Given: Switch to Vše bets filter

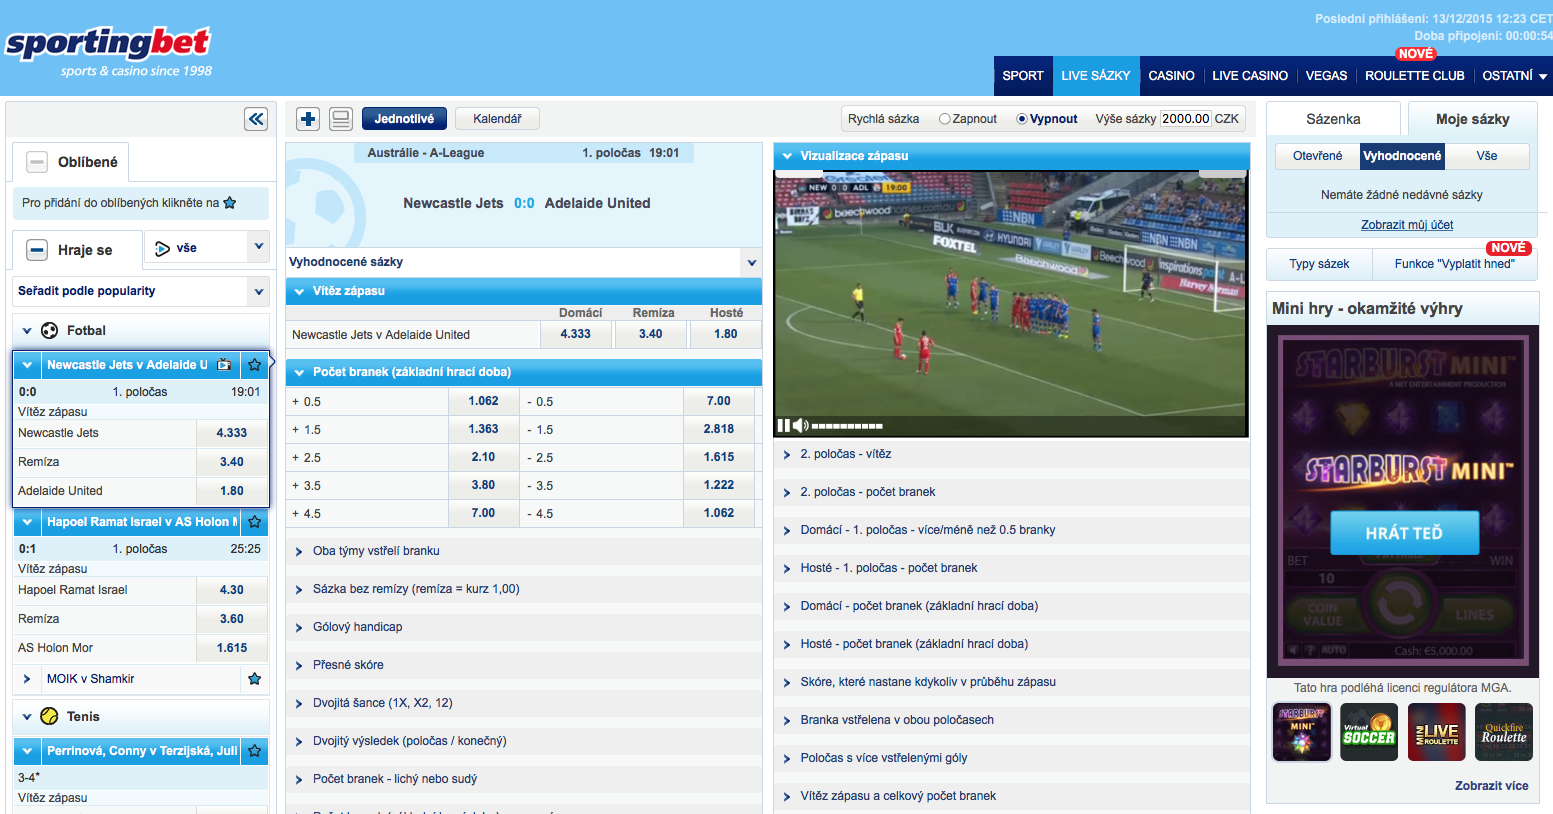Looking at the screenshot, I should [x=1487, y=156].
